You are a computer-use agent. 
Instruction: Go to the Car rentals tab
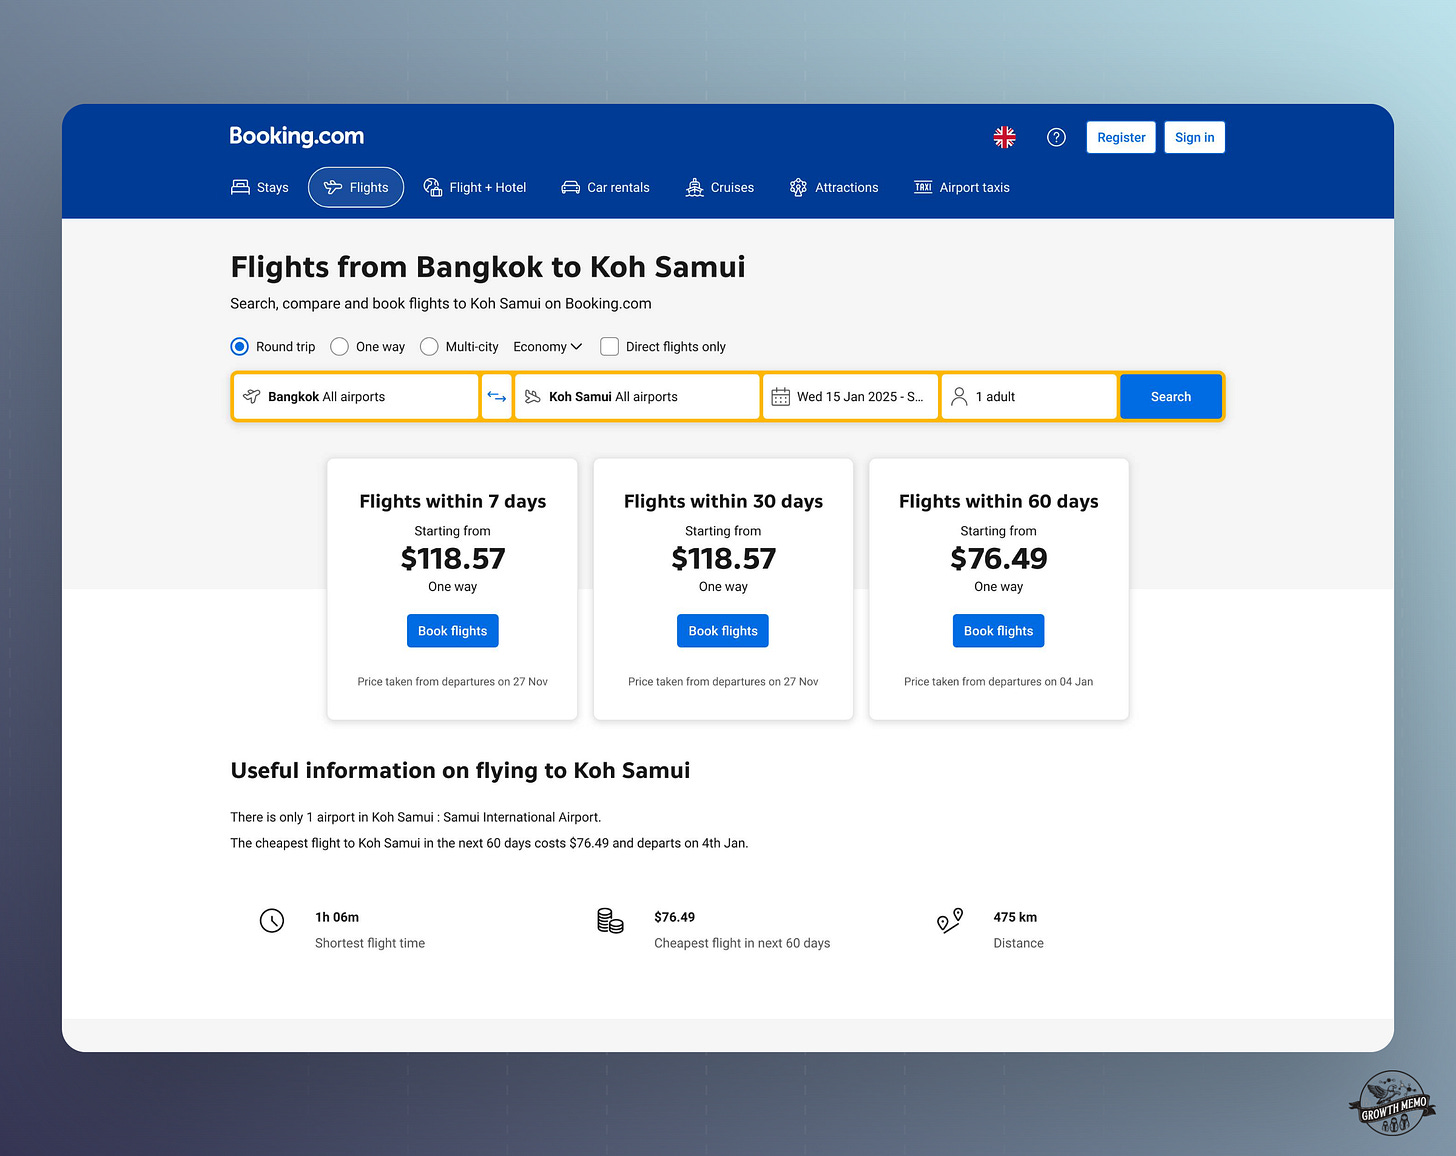tap(605, 187)
